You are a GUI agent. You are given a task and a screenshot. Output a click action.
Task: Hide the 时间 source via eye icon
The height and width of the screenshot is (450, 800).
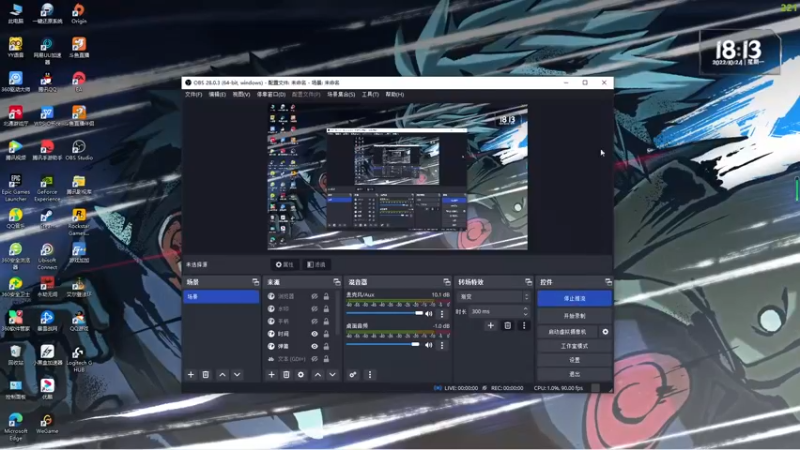click(315, 334)
